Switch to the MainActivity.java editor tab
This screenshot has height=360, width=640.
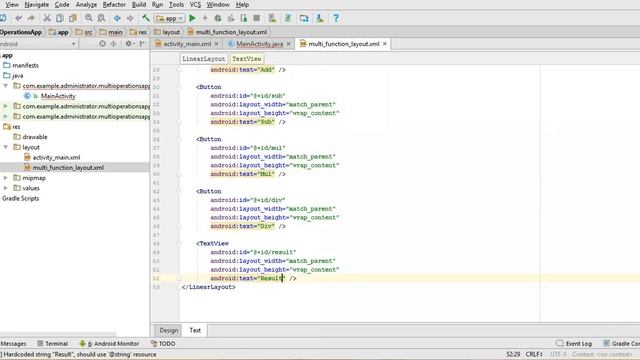(259, 44)
